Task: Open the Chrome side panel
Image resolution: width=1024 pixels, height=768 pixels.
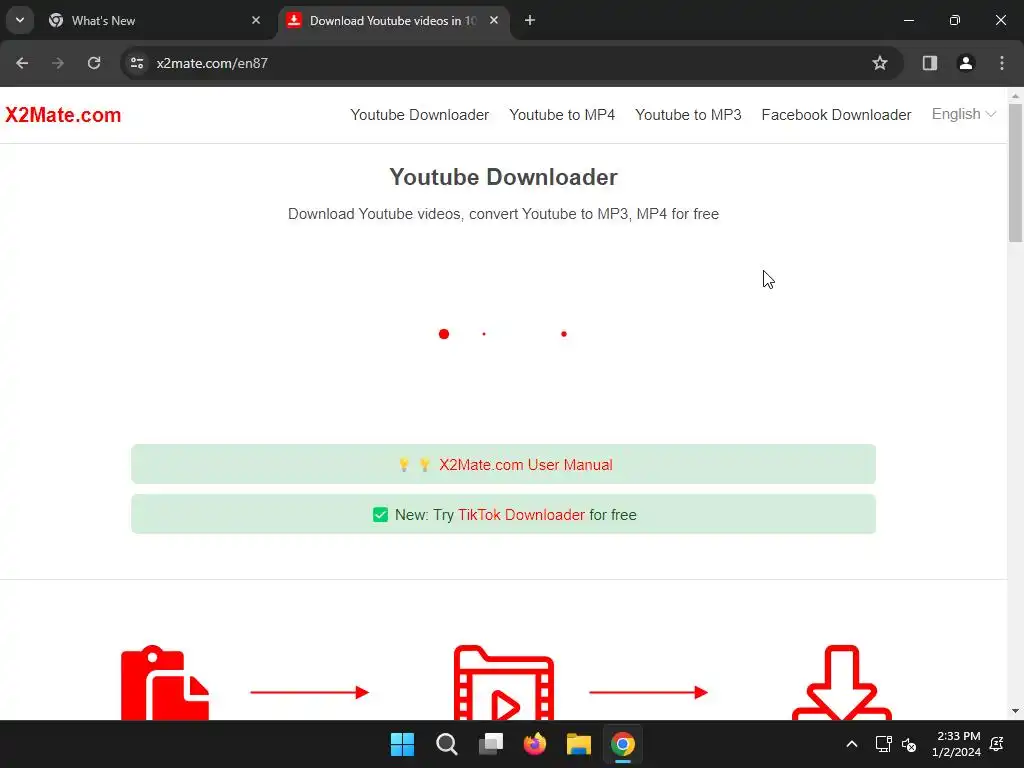Action: [930, 63]
